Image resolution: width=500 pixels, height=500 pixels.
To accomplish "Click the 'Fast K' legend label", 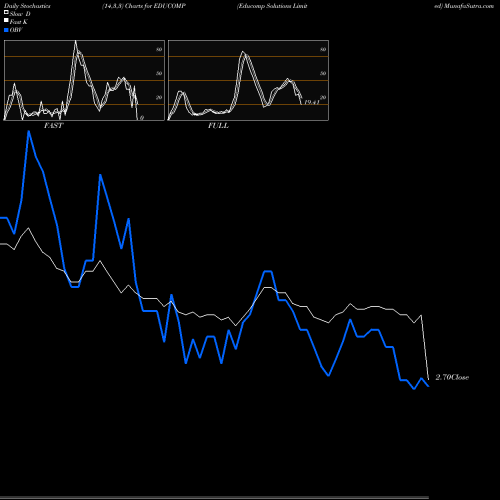I will 18,22.
